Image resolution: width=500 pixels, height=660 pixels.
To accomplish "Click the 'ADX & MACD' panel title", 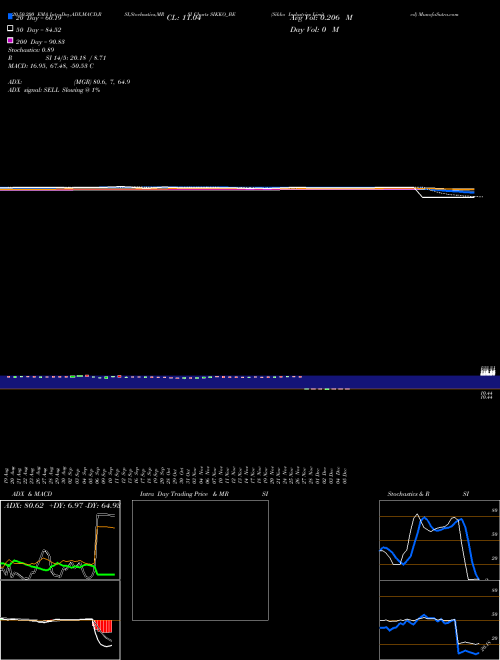I will tap(32, 494).
